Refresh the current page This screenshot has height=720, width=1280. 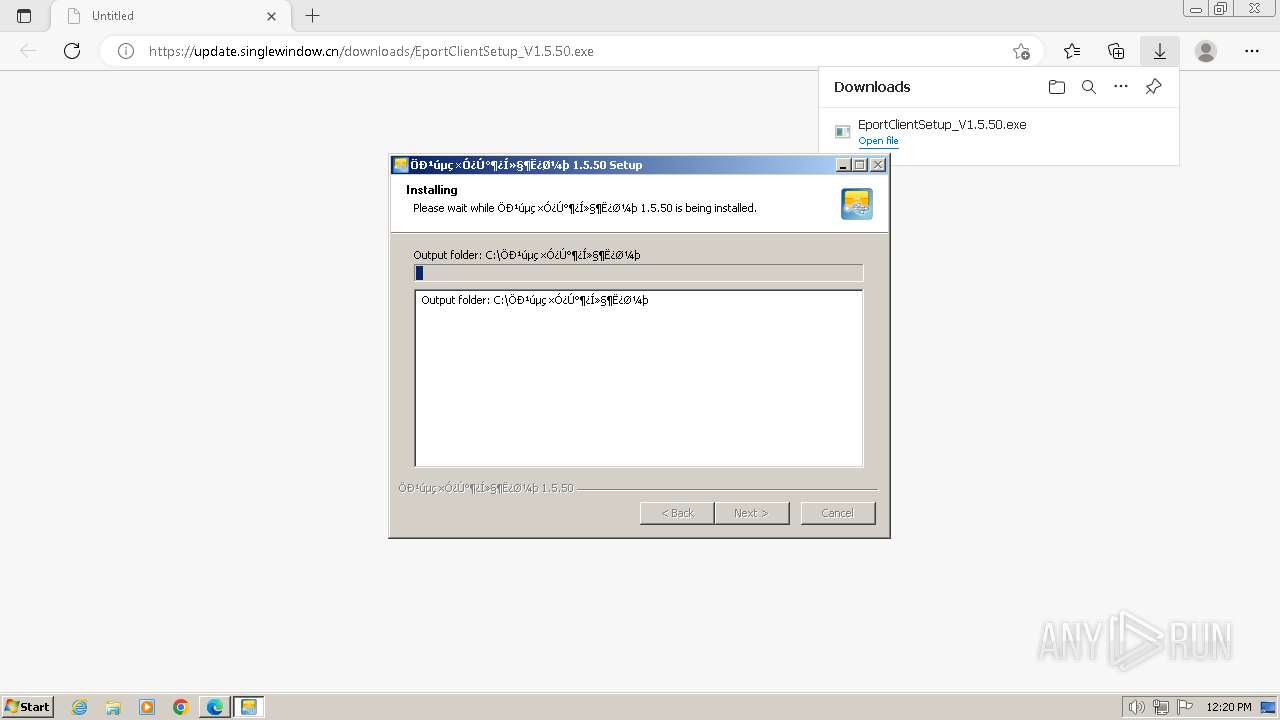point(72,51)
